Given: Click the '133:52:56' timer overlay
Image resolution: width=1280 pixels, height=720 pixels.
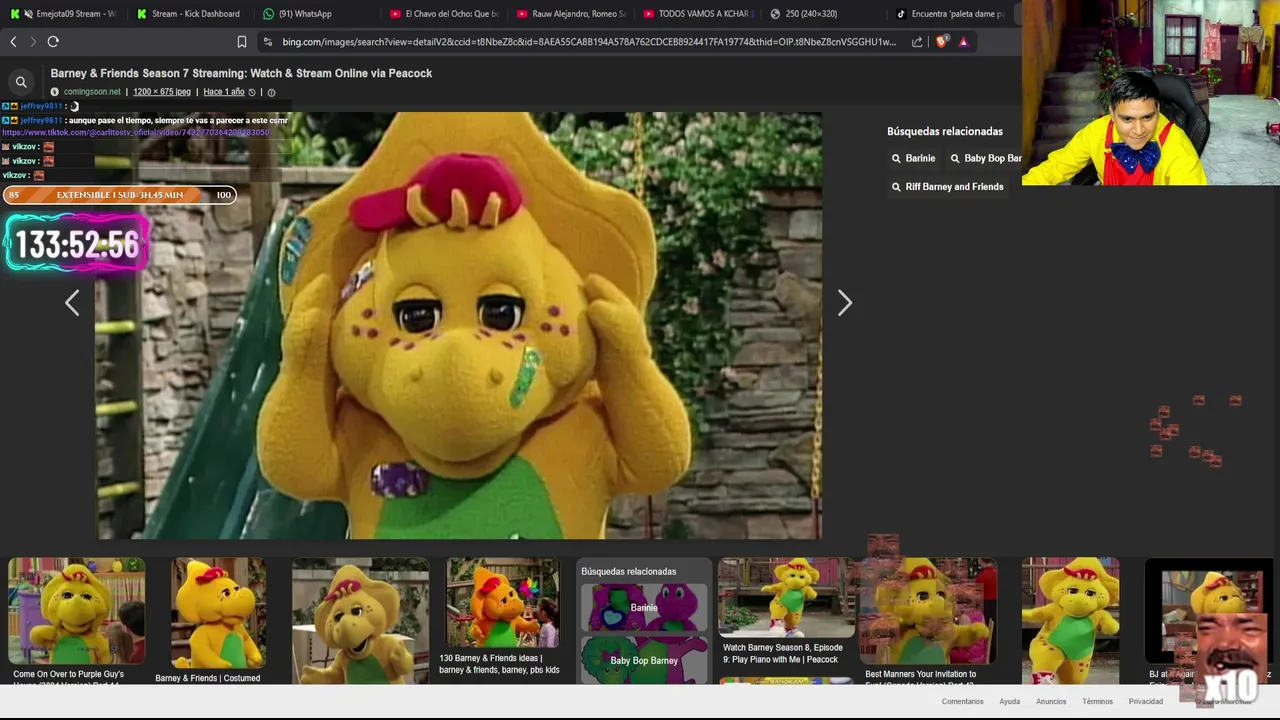Looking at the screenshot, I should click(77, 244).
